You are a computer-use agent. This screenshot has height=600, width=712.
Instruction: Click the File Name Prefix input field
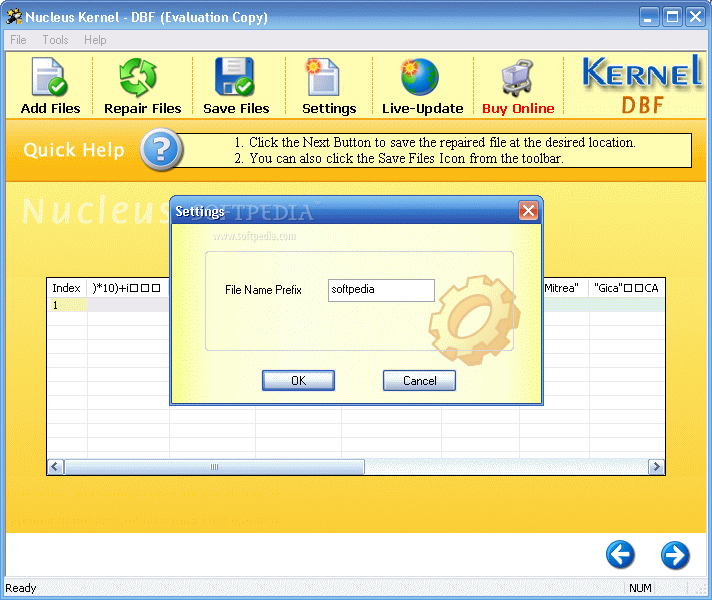pyautogui.click(x=381, y=290)
